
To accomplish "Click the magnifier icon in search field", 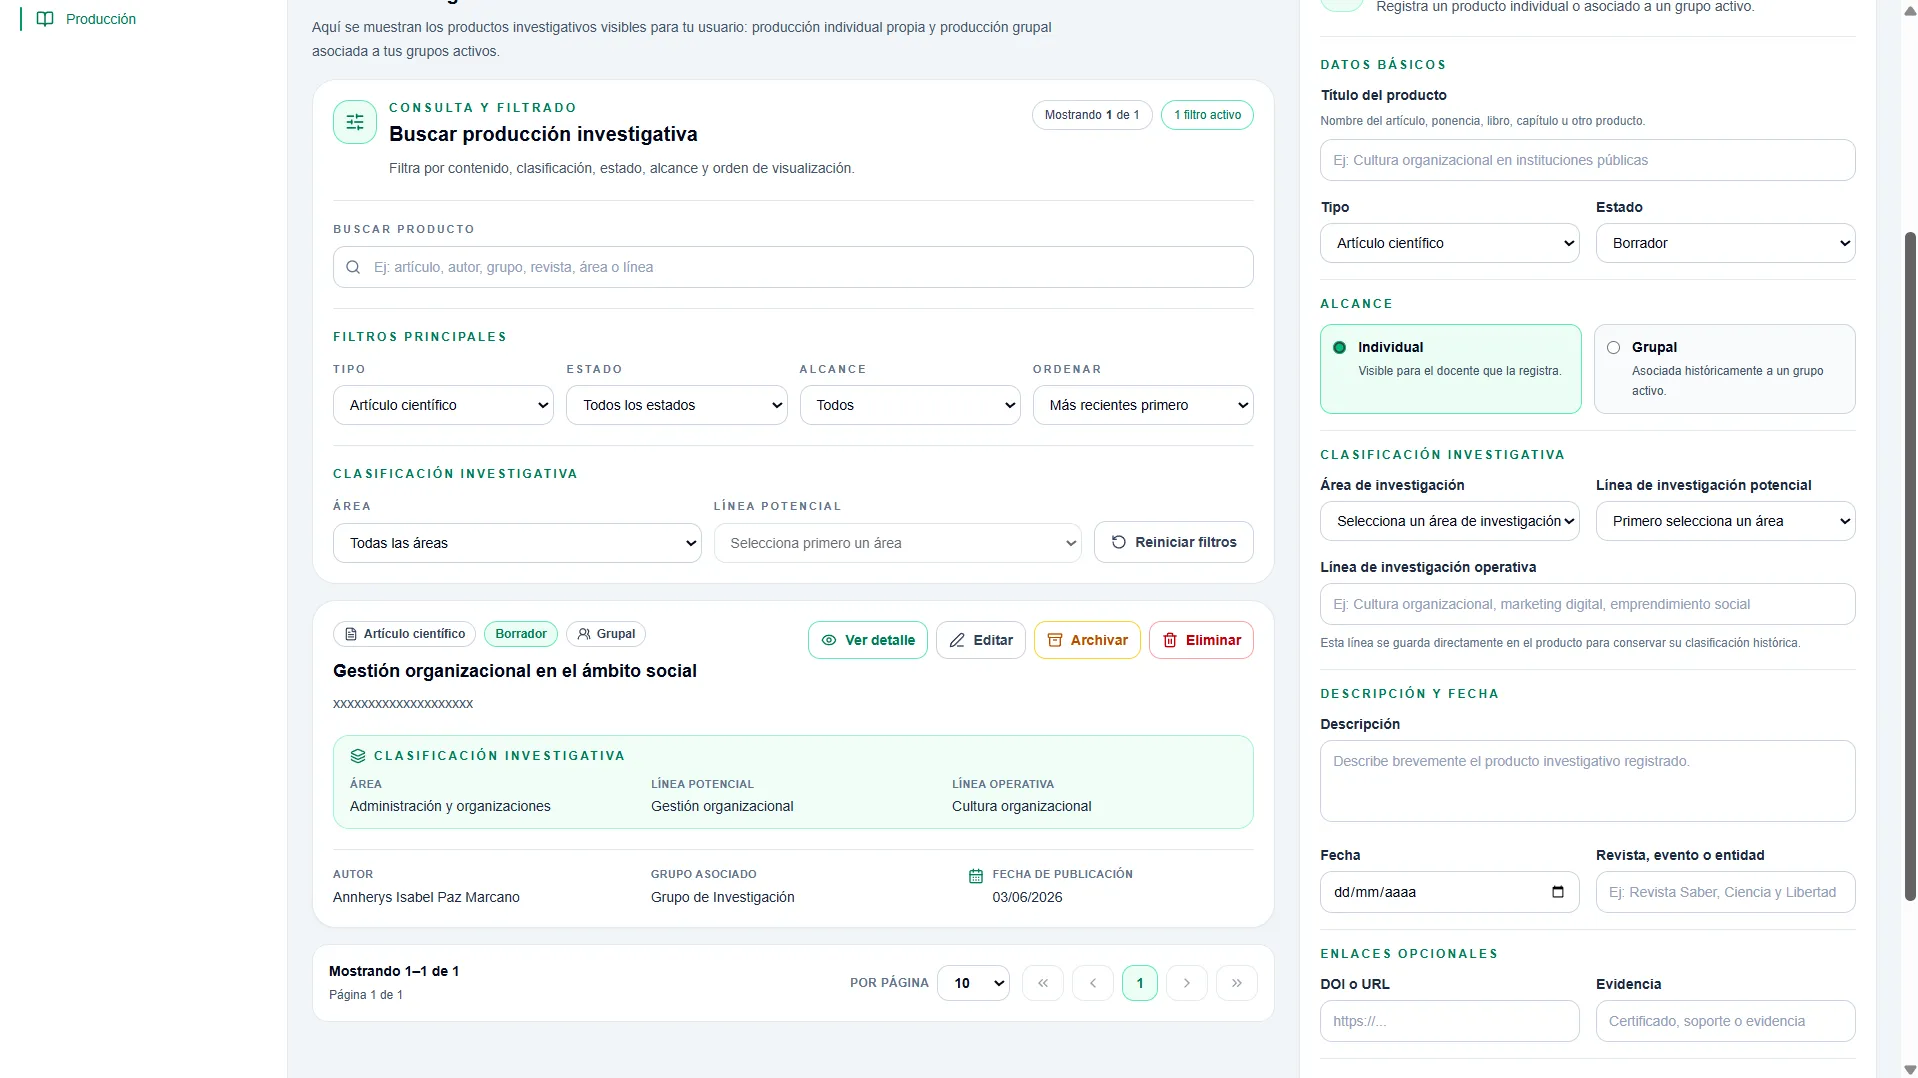I will (353, 267).
